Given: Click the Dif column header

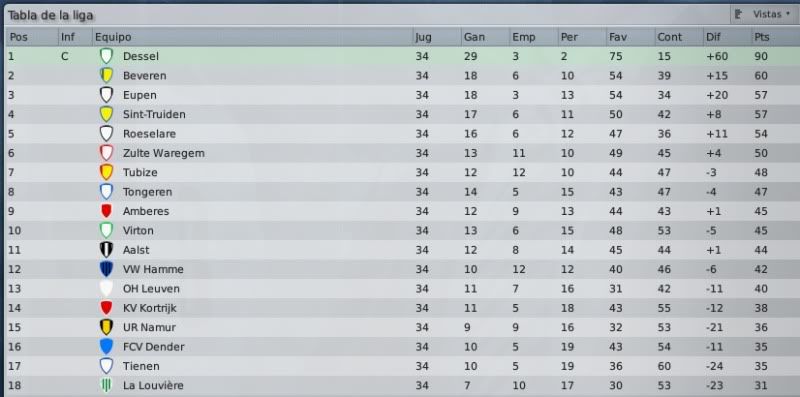Looking at the screenshot, I should [727, 37].
